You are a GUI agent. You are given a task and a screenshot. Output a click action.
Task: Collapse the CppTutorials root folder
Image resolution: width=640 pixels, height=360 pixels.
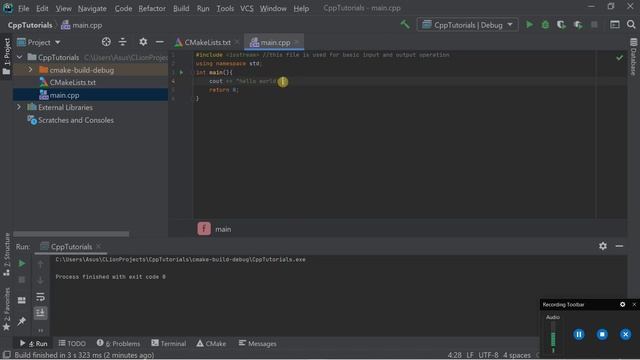(x=20, y=57)
